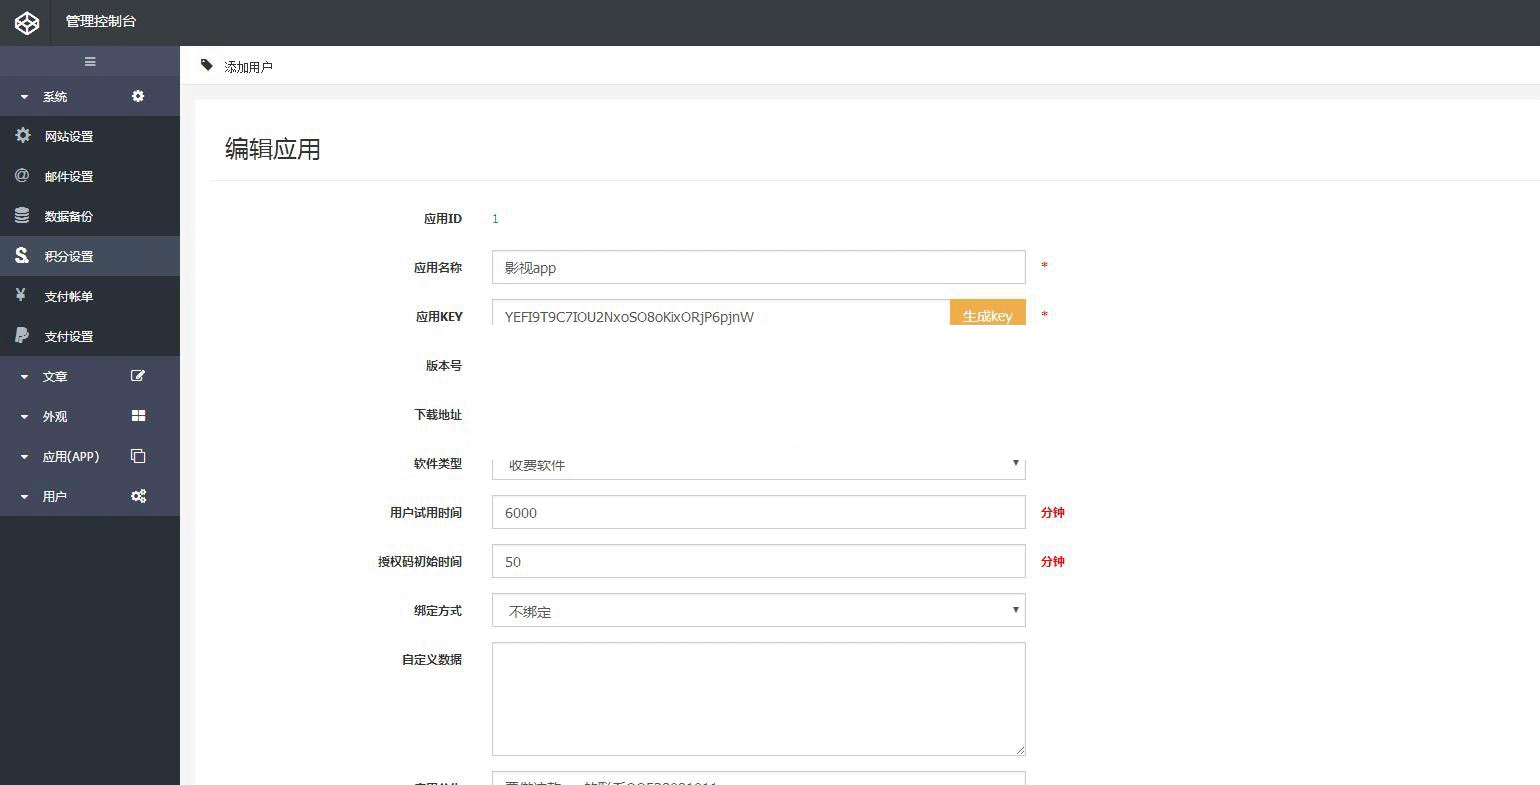Open 邮件设置 menu item
Viewport: 1540px width, 785px height.
[x=90, y=176]
